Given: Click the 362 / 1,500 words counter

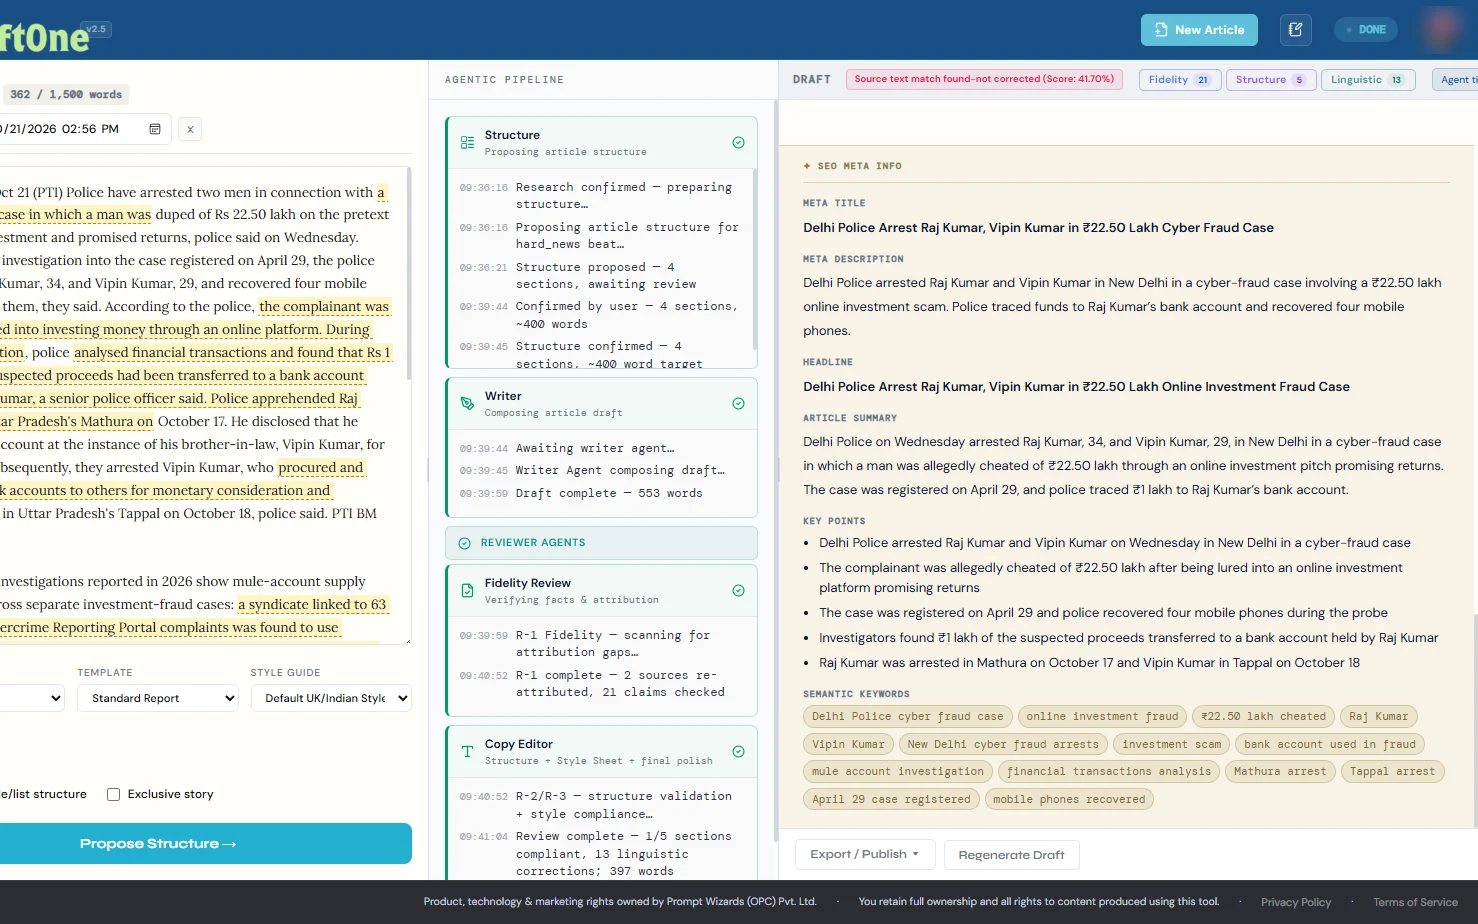Looking at the screenshot, I should coord(65,95).
